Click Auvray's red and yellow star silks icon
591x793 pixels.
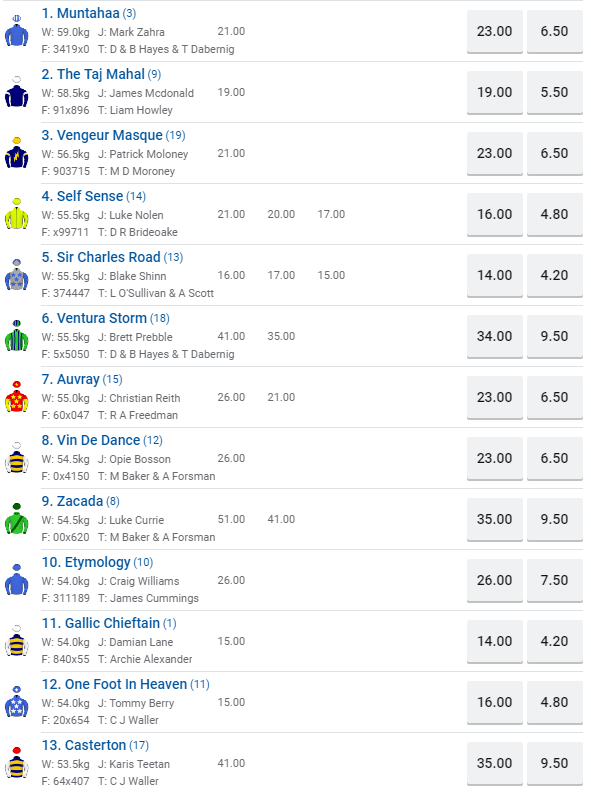pos(17,397)
